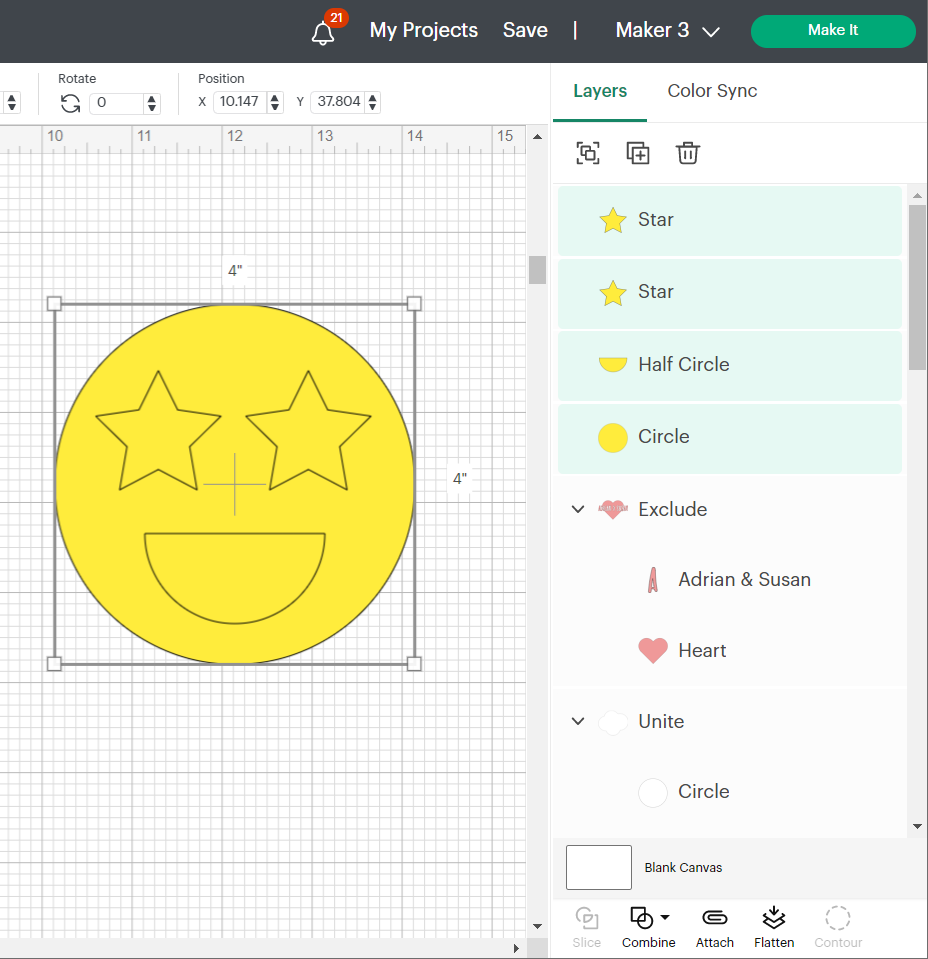
Task: Click the Rotate angle input field
Action: [x=117, y=103]
